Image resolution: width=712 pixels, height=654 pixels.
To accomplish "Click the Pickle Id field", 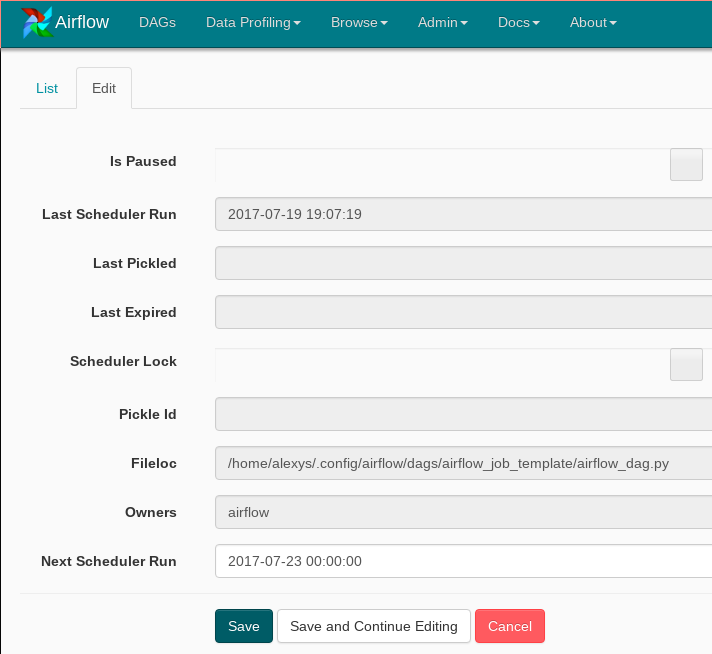I will [x=464, y=414].
